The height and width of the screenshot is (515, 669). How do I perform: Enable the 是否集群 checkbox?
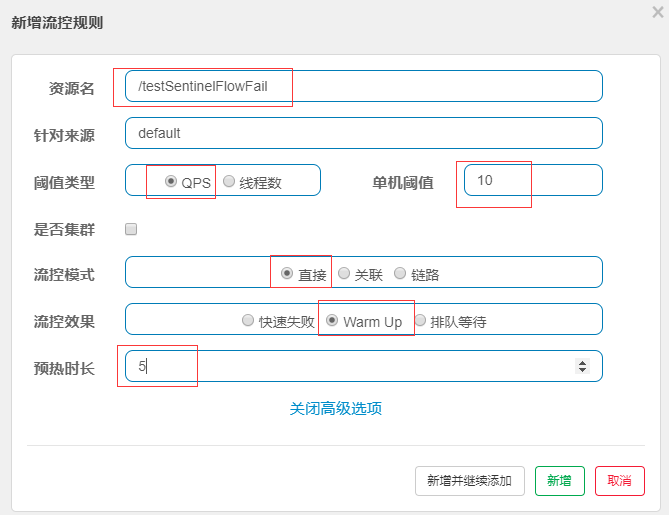(x=131, y=229)
